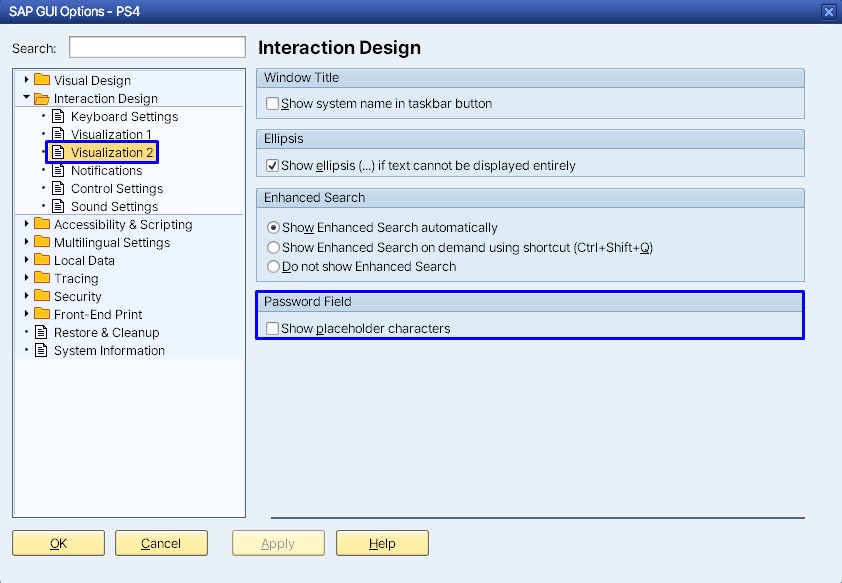This screenshot has width=842, height=583.
Task: Click the Restore & Cleanup document icon
Action: (41, 332)
